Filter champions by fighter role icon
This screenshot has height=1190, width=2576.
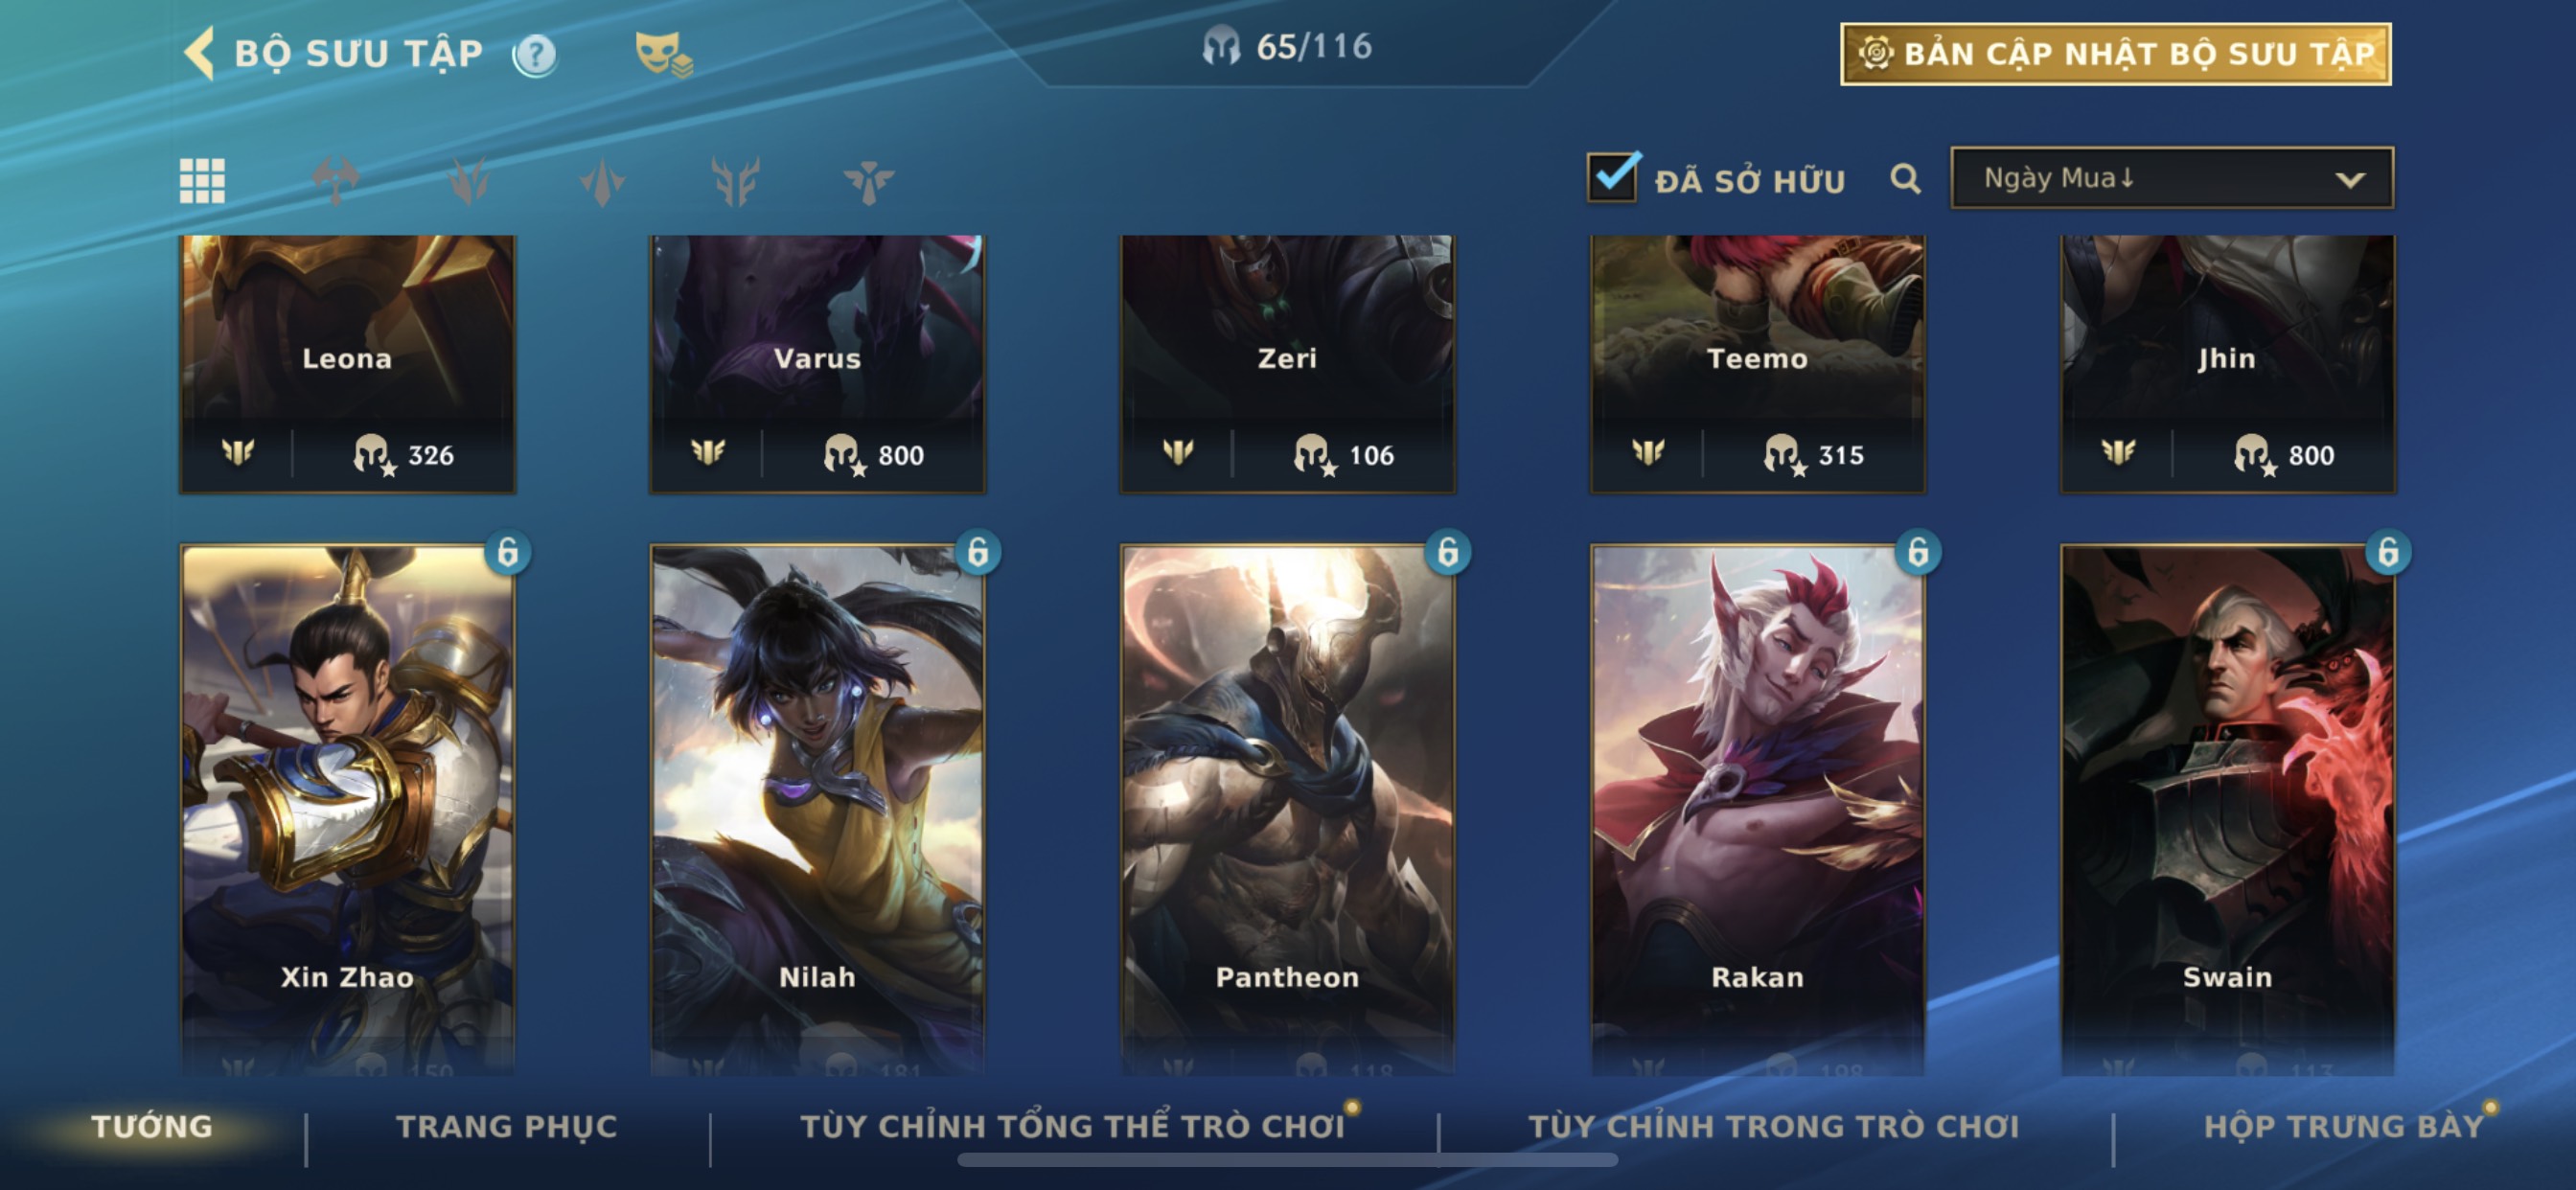(335, 181)
